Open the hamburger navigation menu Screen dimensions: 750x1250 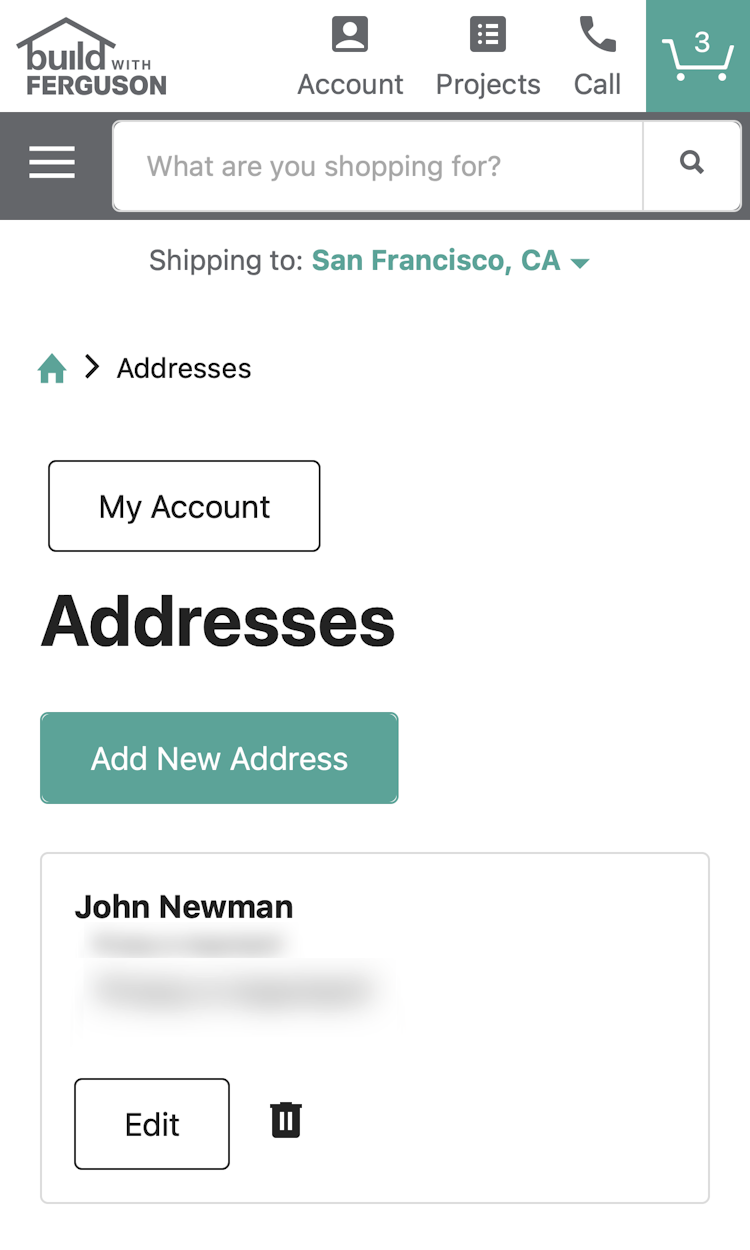coord(51,162)
